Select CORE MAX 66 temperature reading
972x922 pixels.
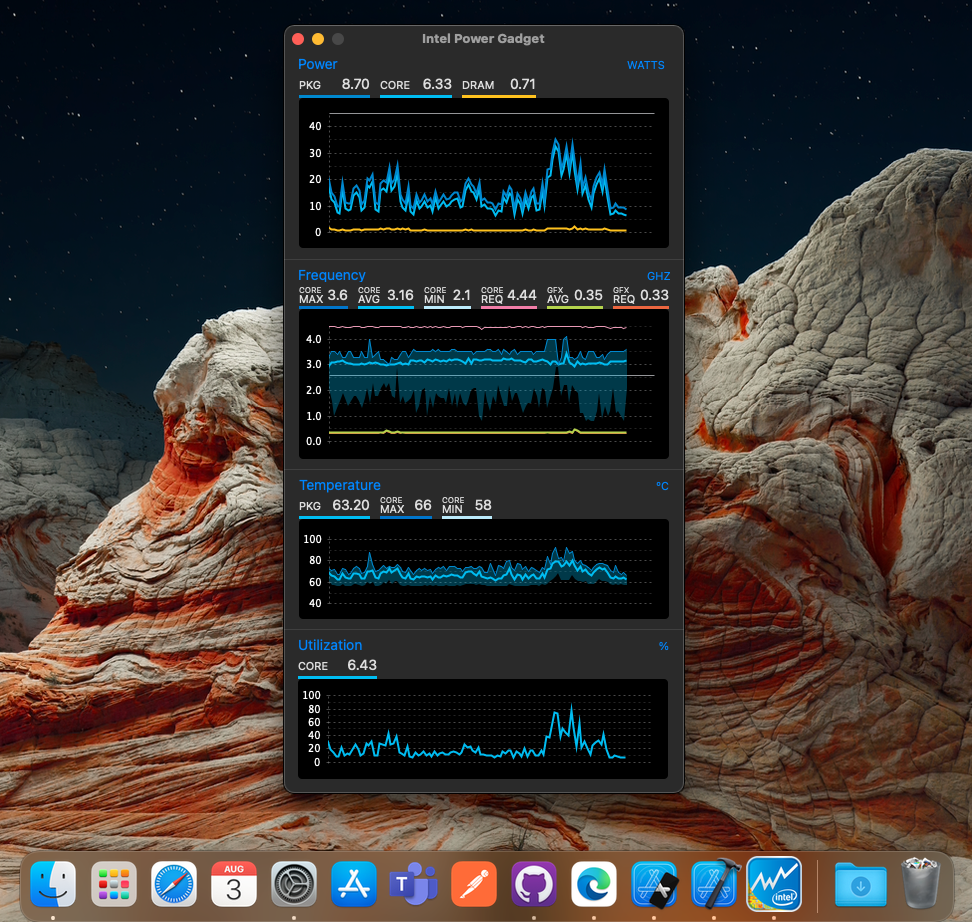point(405,506)
